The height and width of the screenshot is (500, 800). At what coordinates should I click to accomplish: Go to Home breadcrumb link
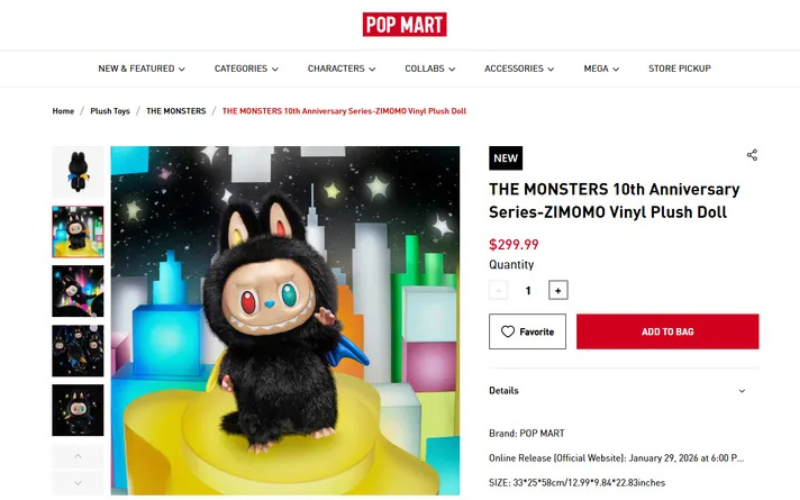pos(63,111)
